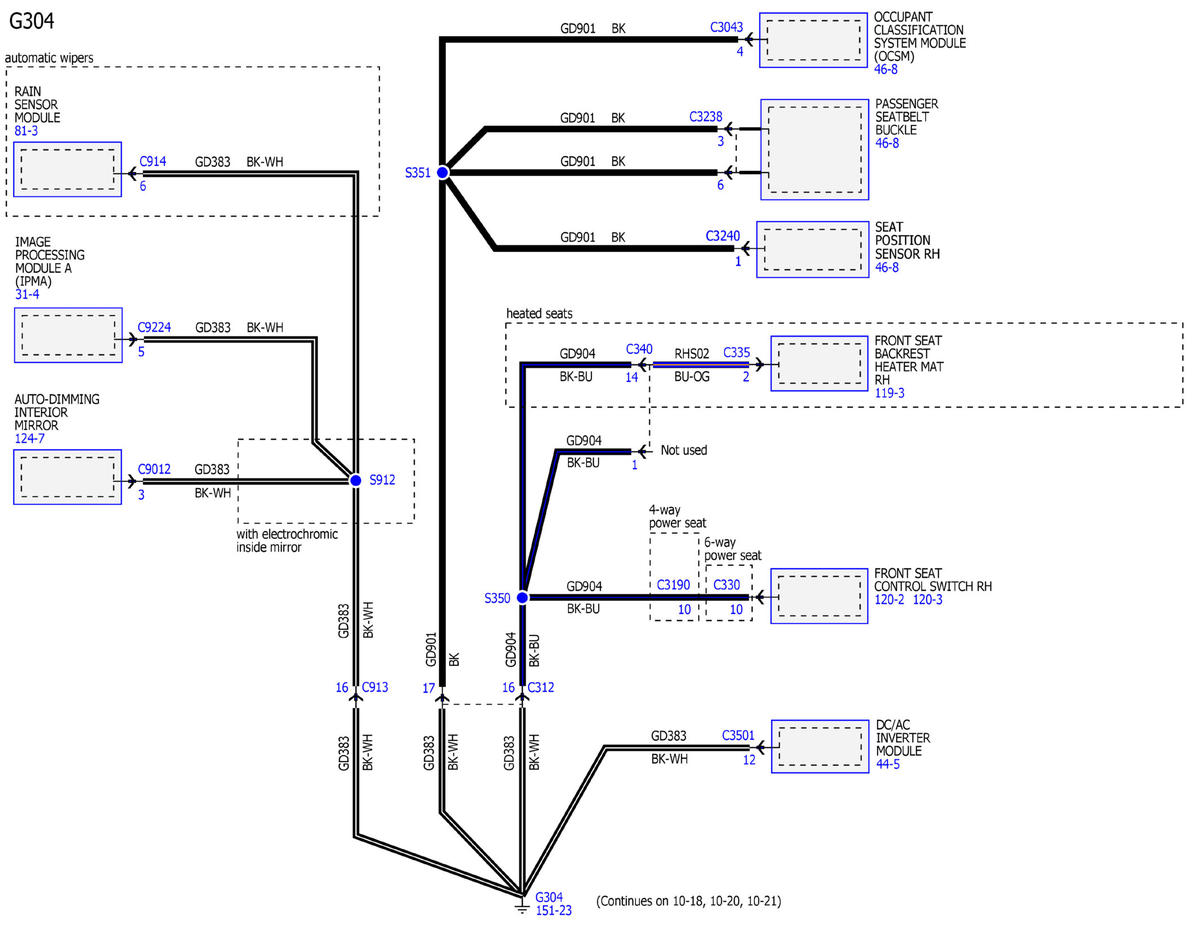This screenshot has height=927, width=1200.
Task: Select the S350 splice junction dot
Action: [521, 597]
